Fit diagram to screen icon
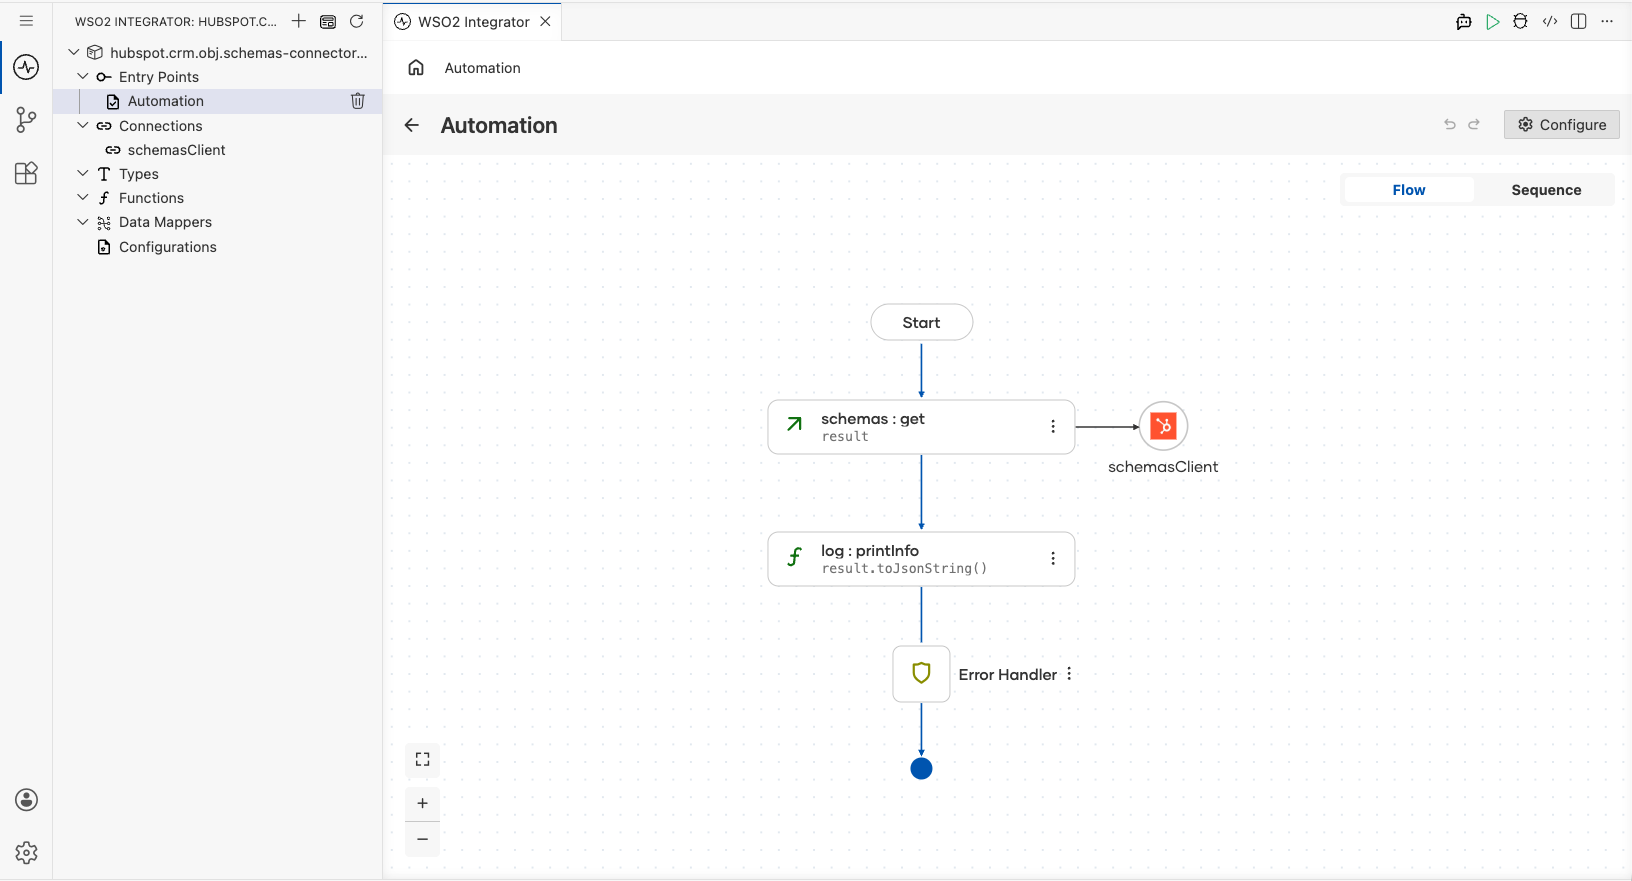1632x881 pixels. pyautogui.click(x=423, y=760)
